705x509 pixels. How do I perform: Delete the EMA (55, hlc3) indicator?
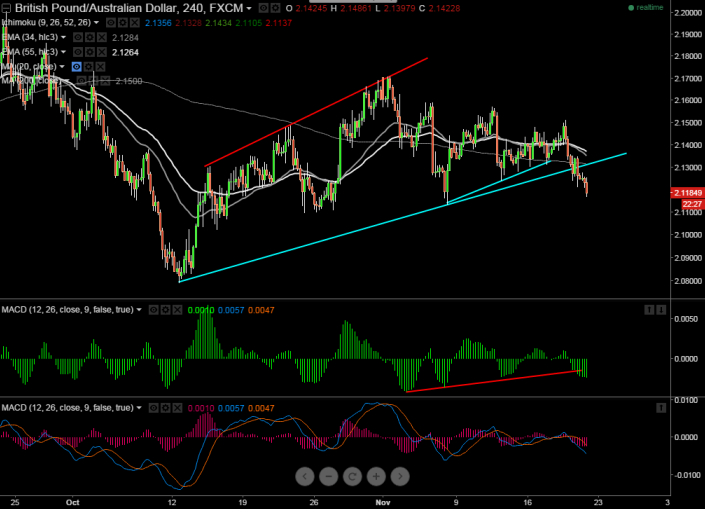(x=102, y=52)
